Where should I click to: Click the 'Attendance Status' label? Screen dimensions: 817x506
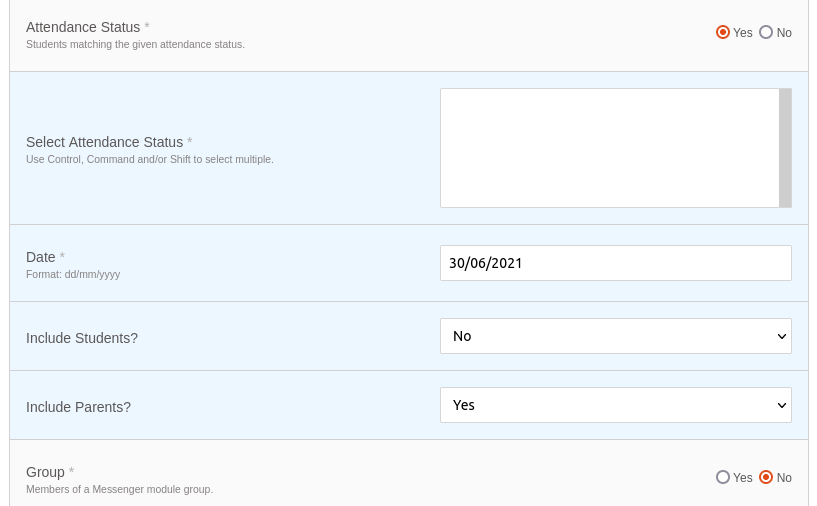(x=83, y=27)
